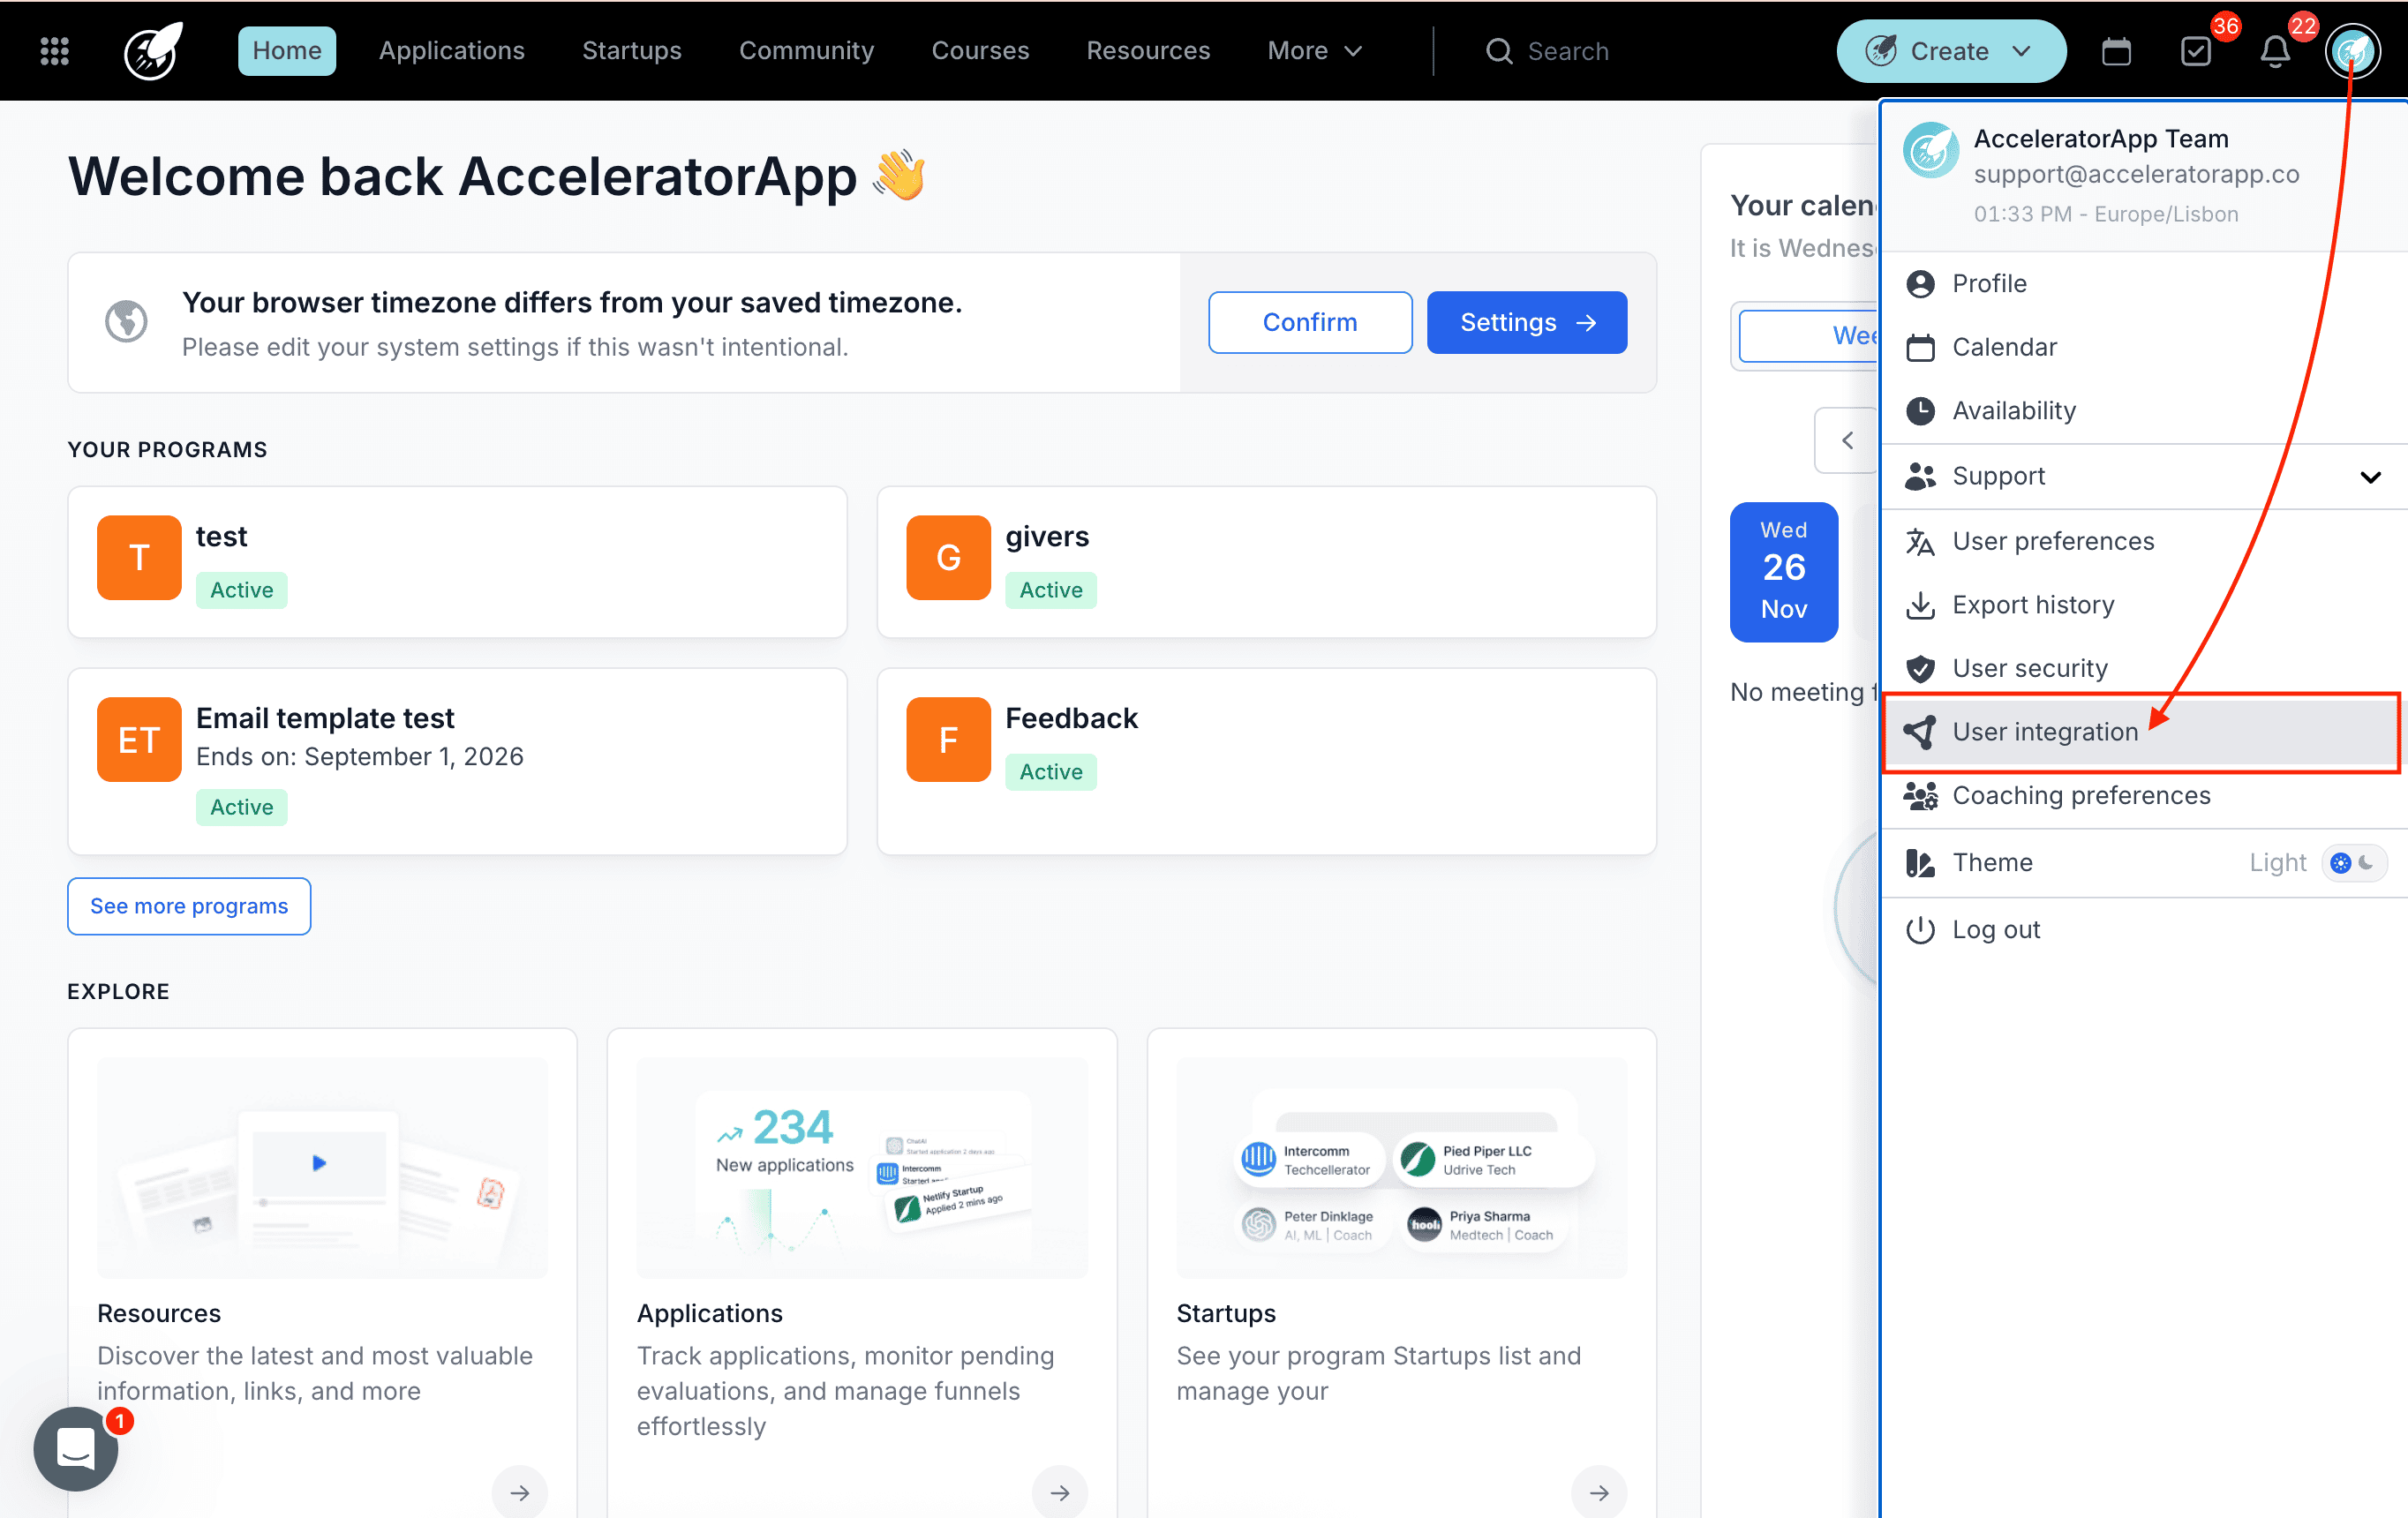This screenshot has width=2408, height=1518.
Task: Select User integration menu item
Action: (x=2044, y=732)
